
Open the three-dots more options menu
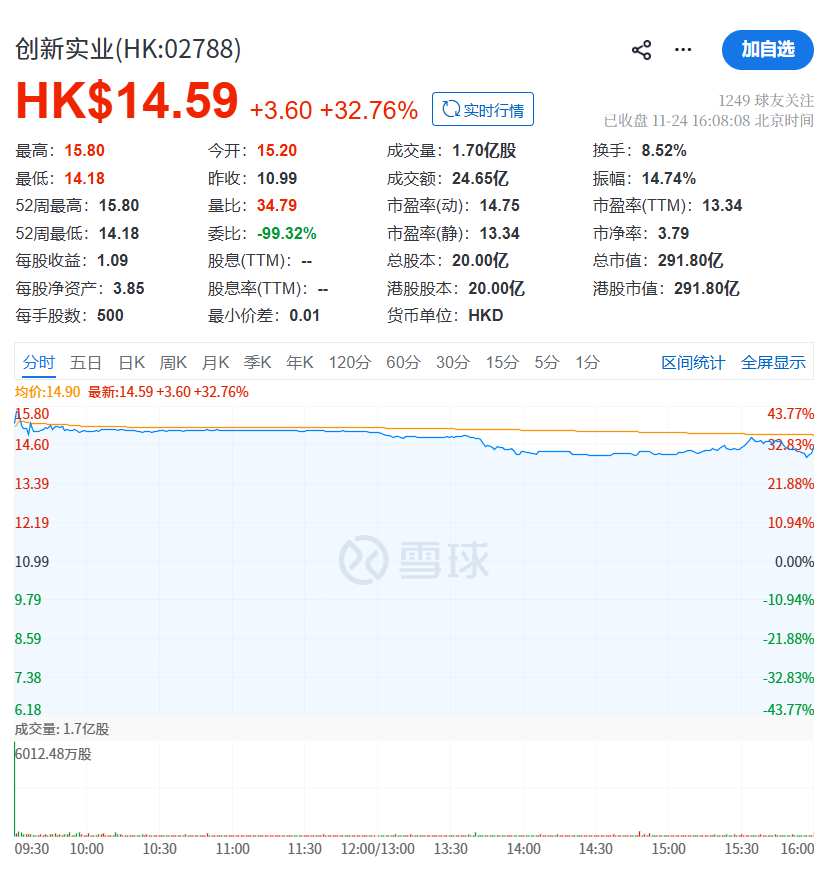click(683, 50)
